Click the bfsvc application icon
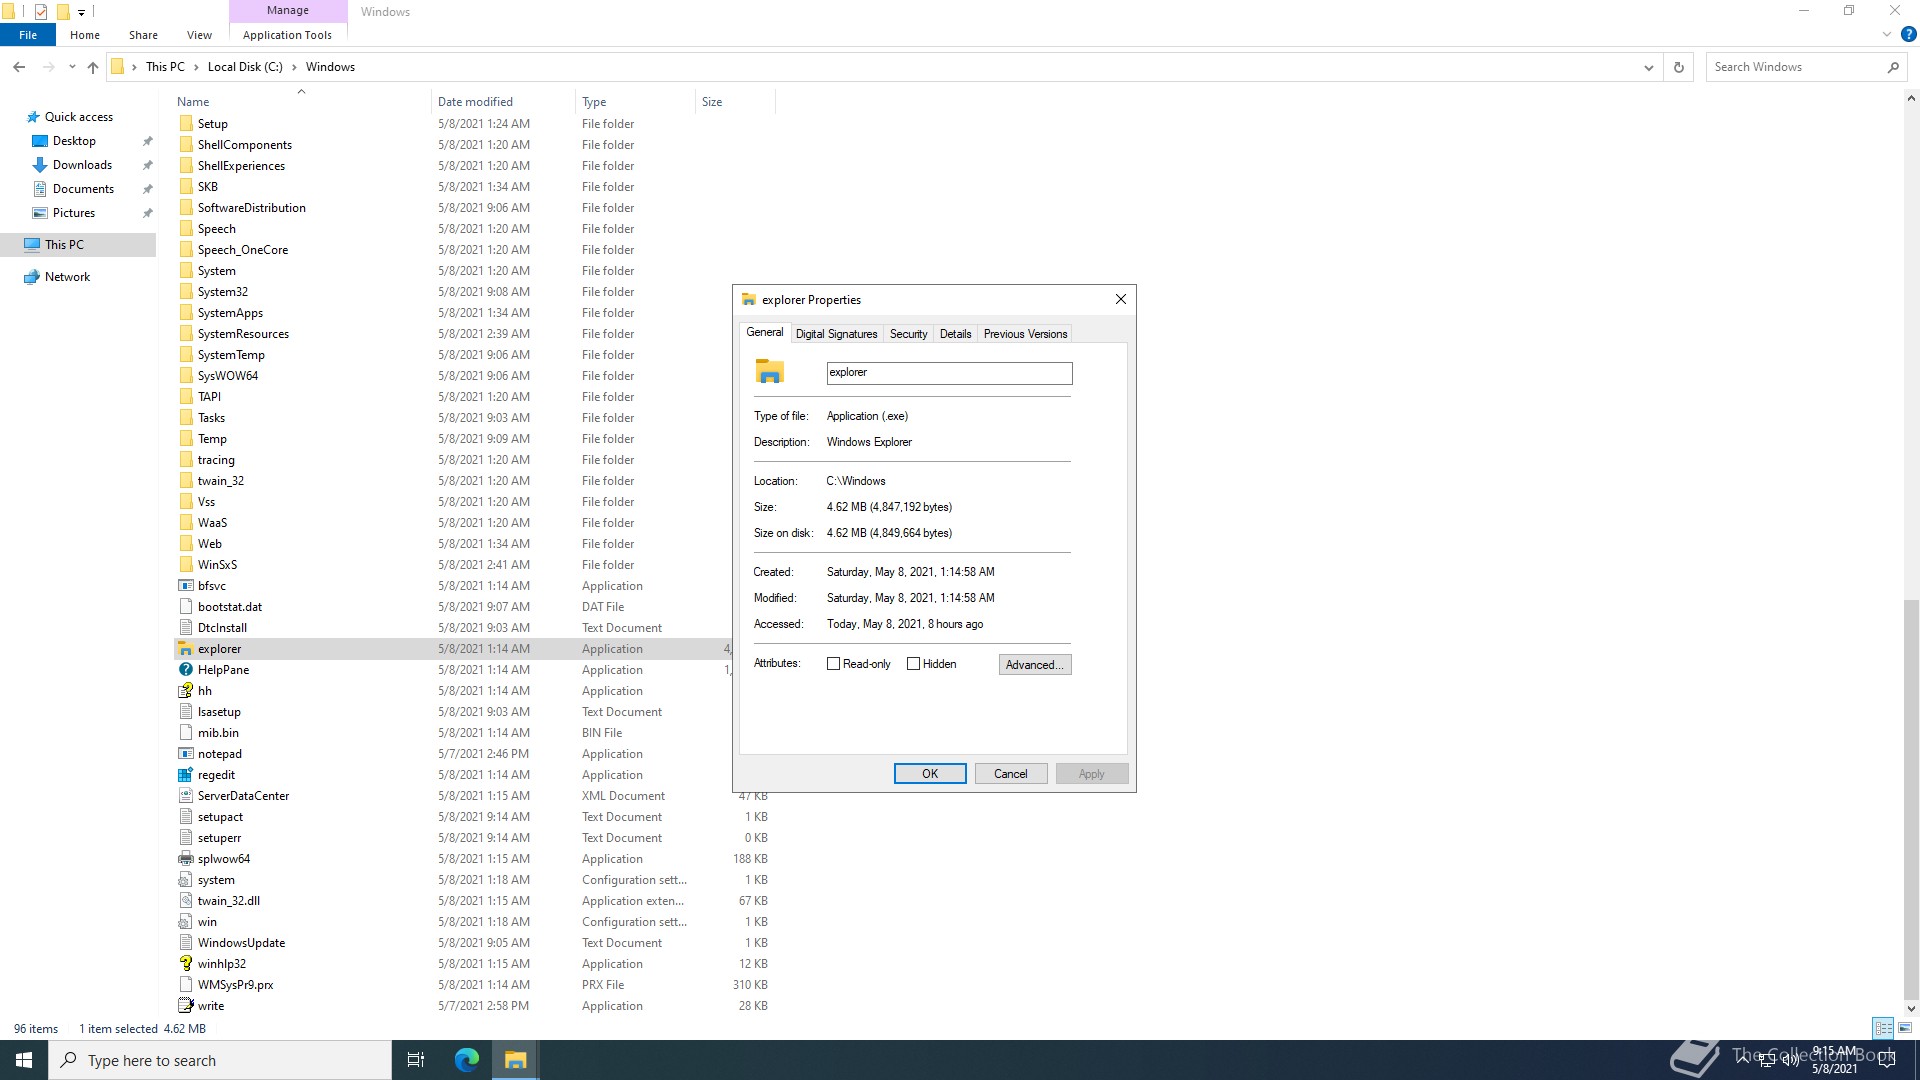 click(x=185, y=586)
